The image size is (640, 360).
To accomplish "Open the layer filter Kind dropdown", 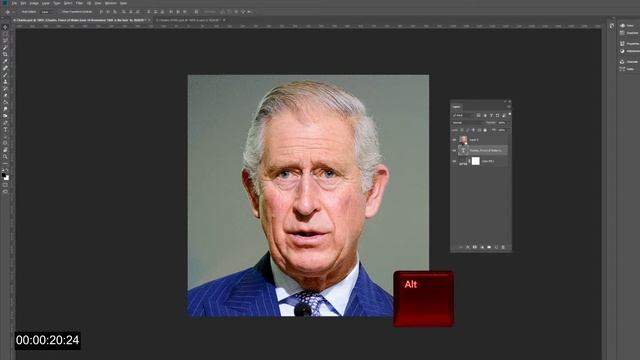I will [463, 116].
